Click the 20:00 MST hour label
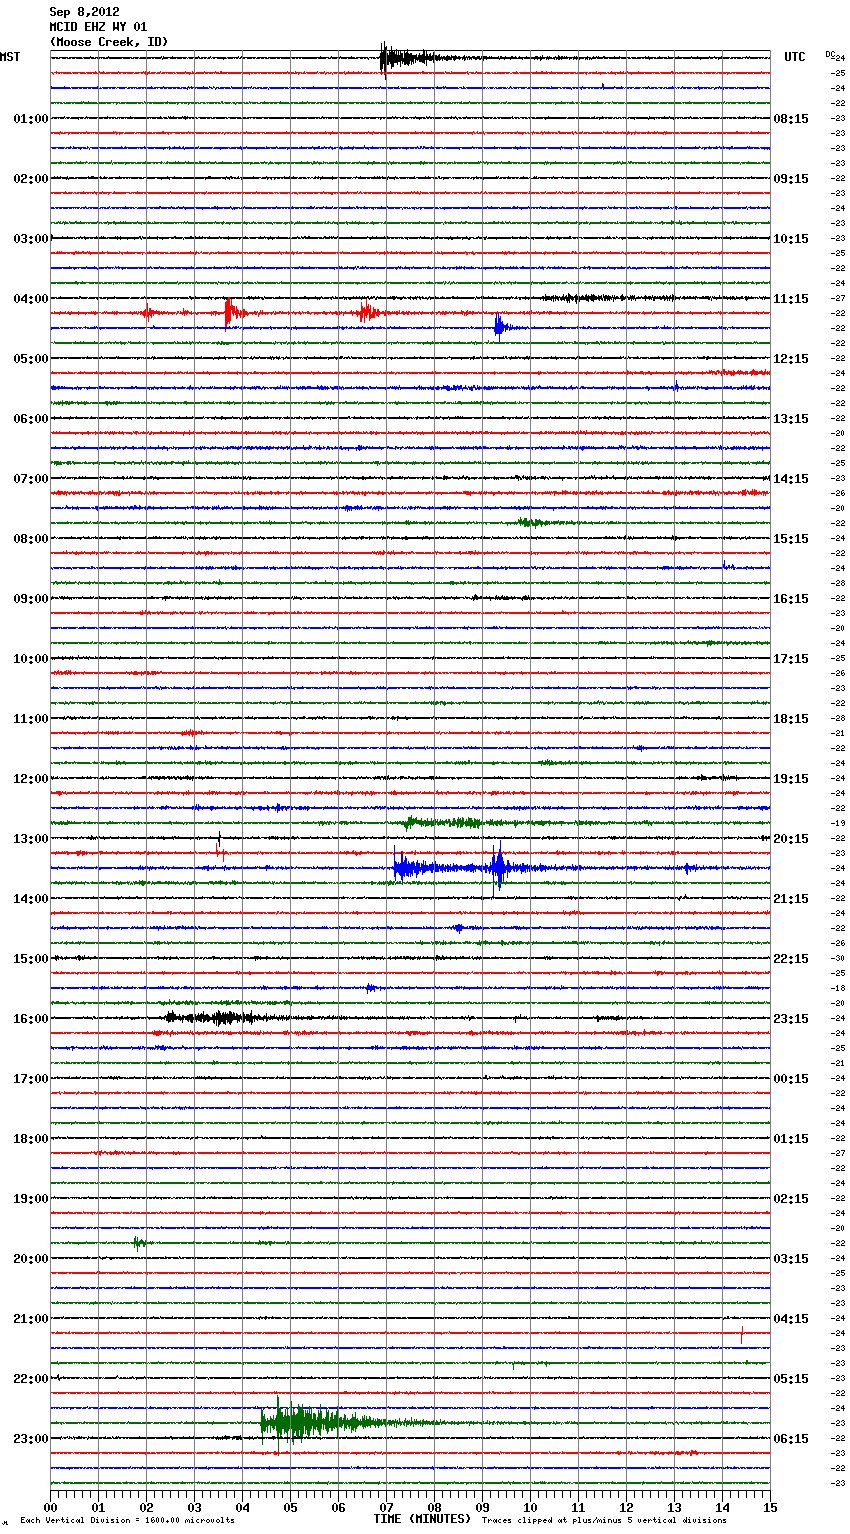Viewport: 850px width, 1534px height. (30, 1259)
